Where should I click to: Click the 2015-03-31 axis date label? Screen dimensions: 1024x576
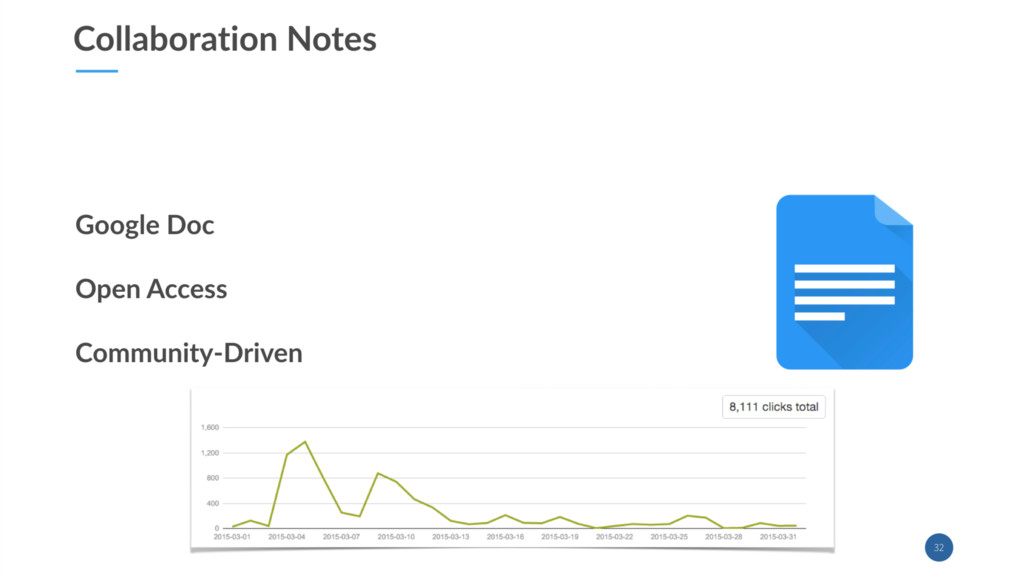(x=778, y=537)
